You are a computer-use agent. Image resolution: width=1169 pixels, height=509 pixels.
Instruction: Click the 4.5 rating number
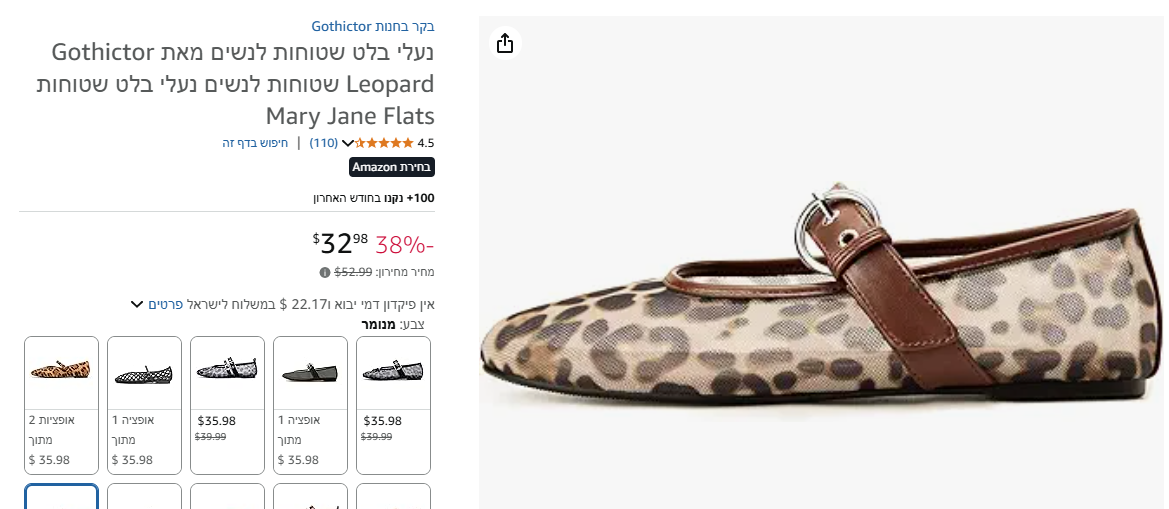[x=426, y=143]
